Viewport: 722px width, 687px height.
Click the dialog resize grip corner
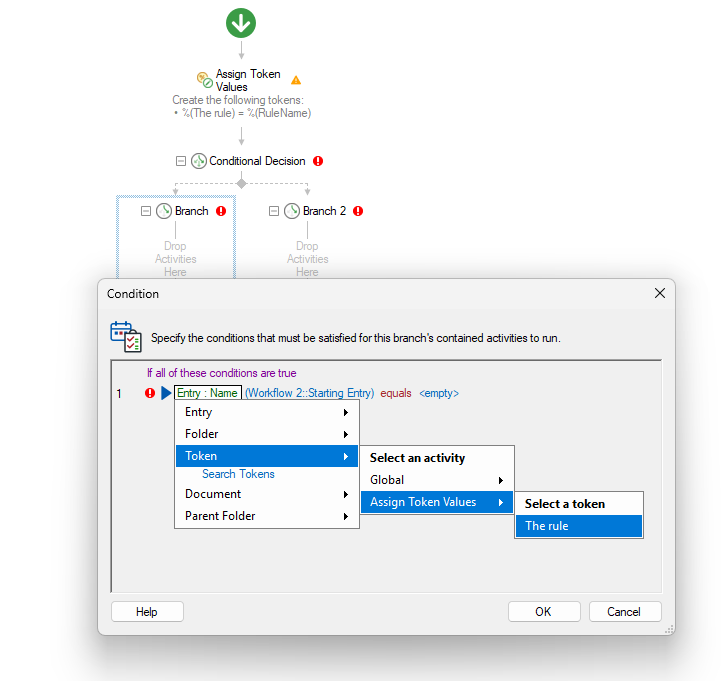670,629
